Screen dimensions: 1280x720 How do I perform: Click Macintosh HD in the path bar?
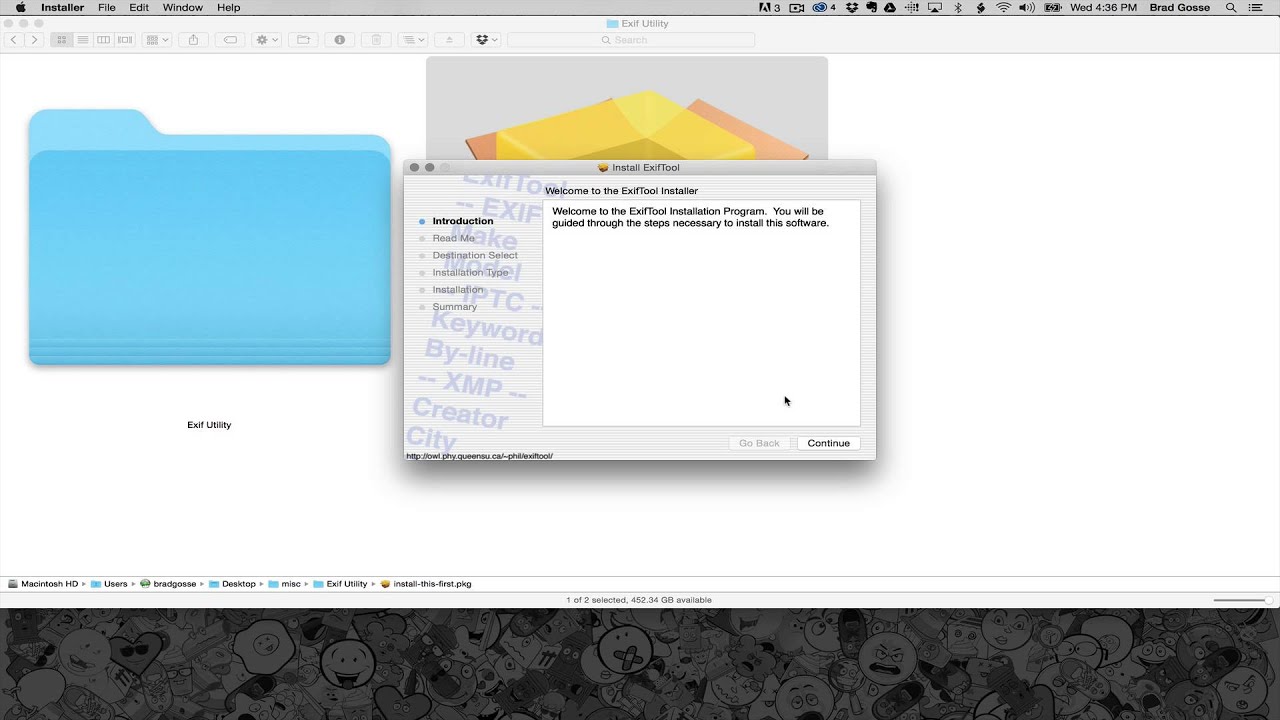tap(43, 584)
